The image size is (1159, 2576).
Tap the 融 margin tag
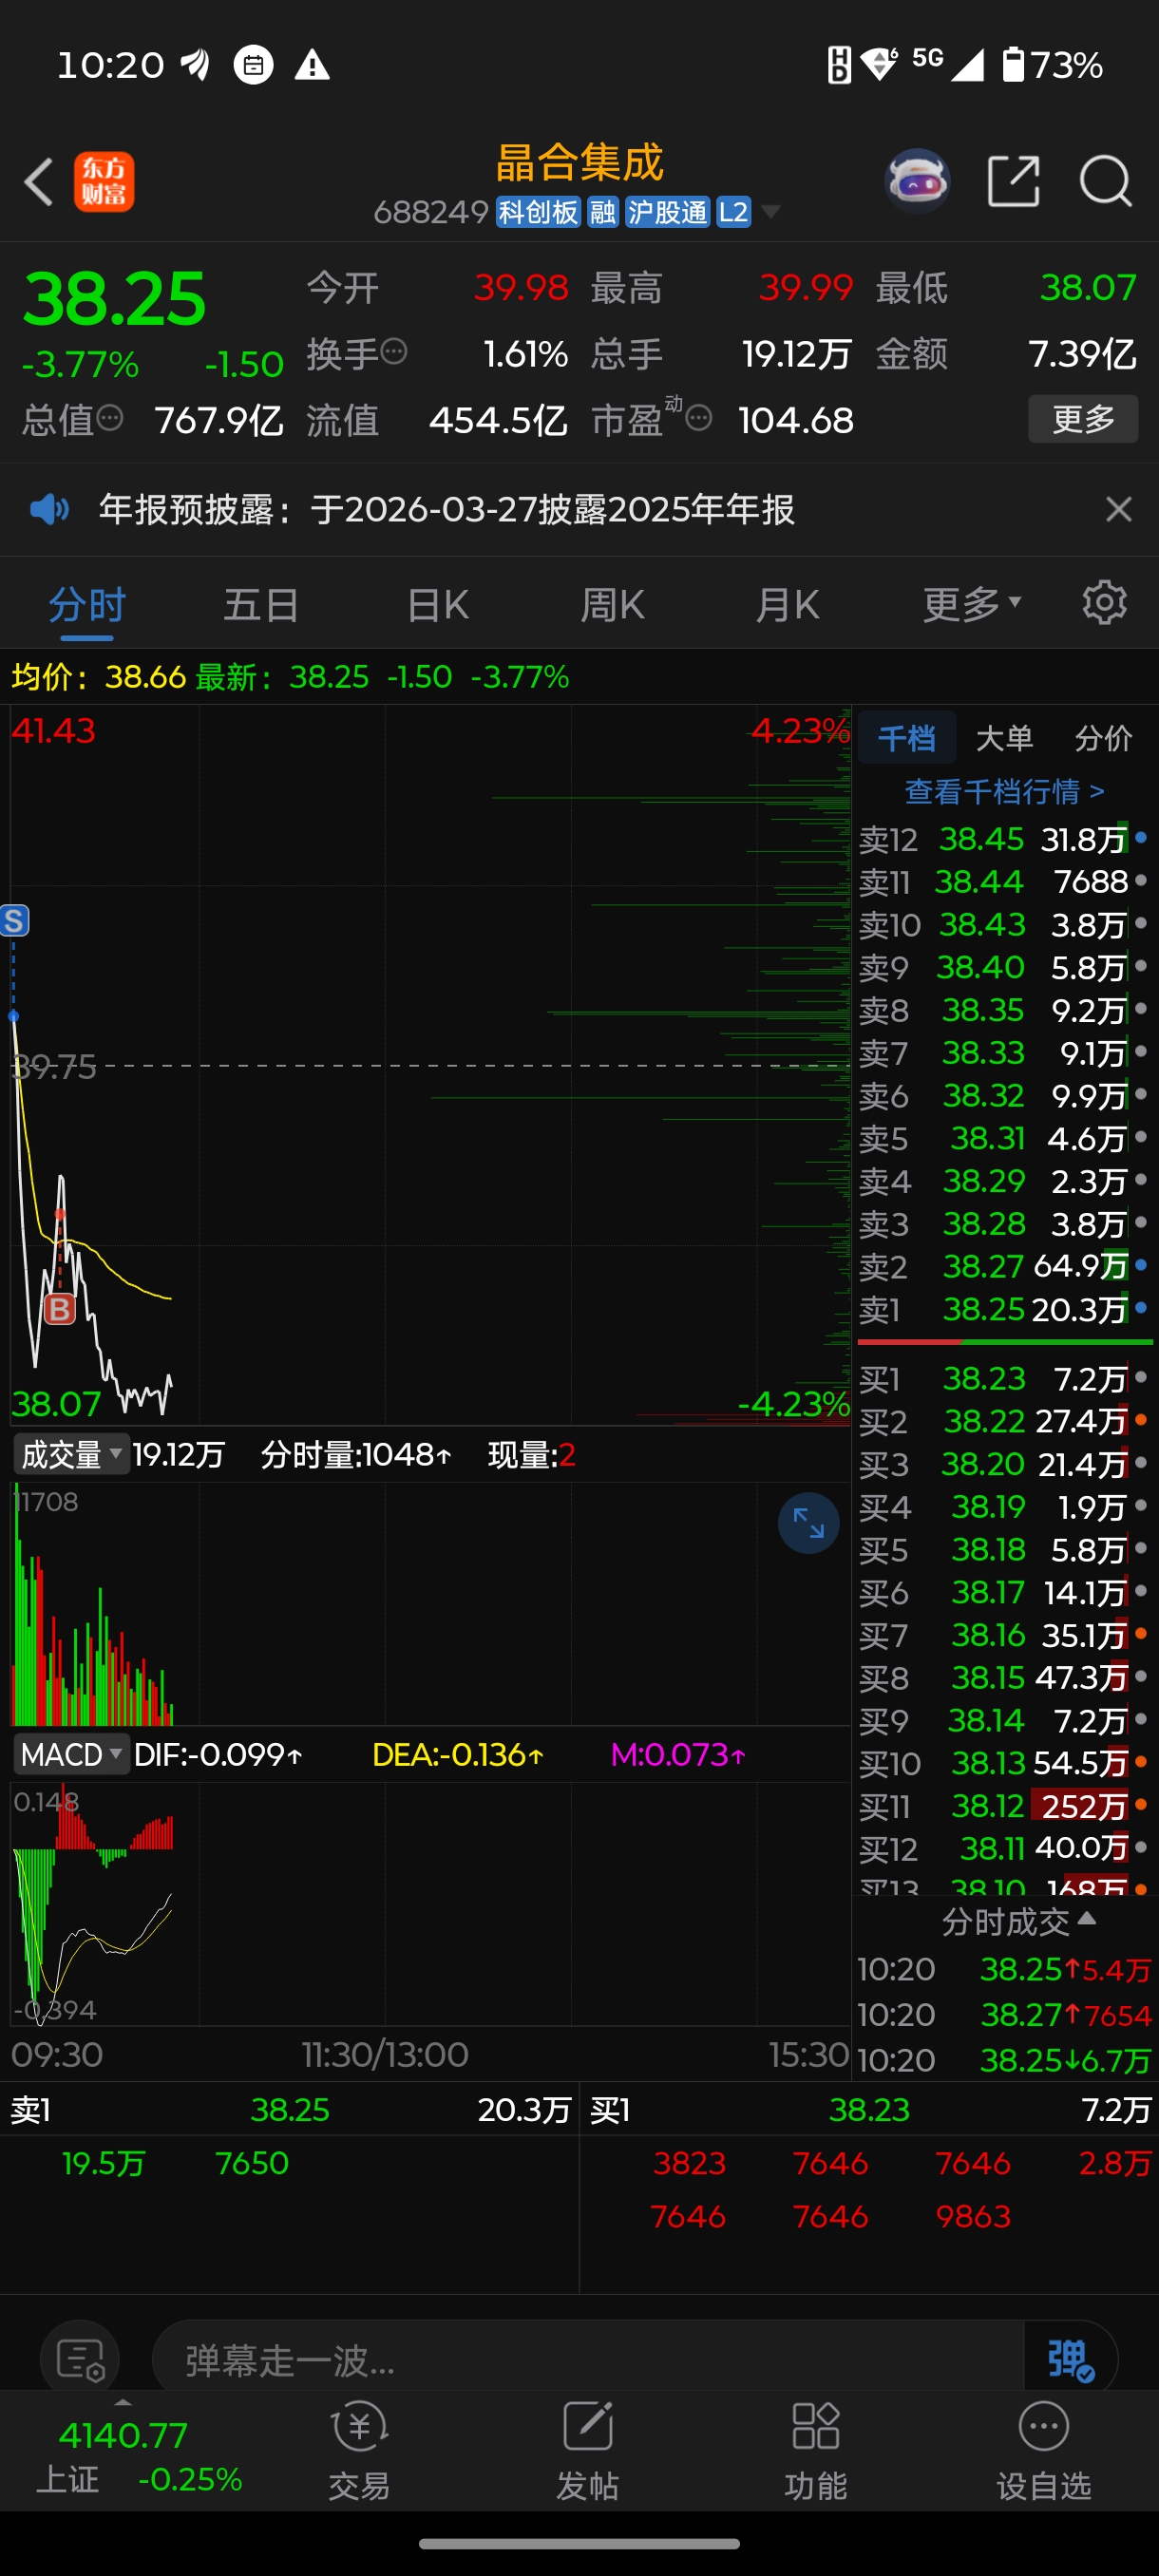click(602, 212)
